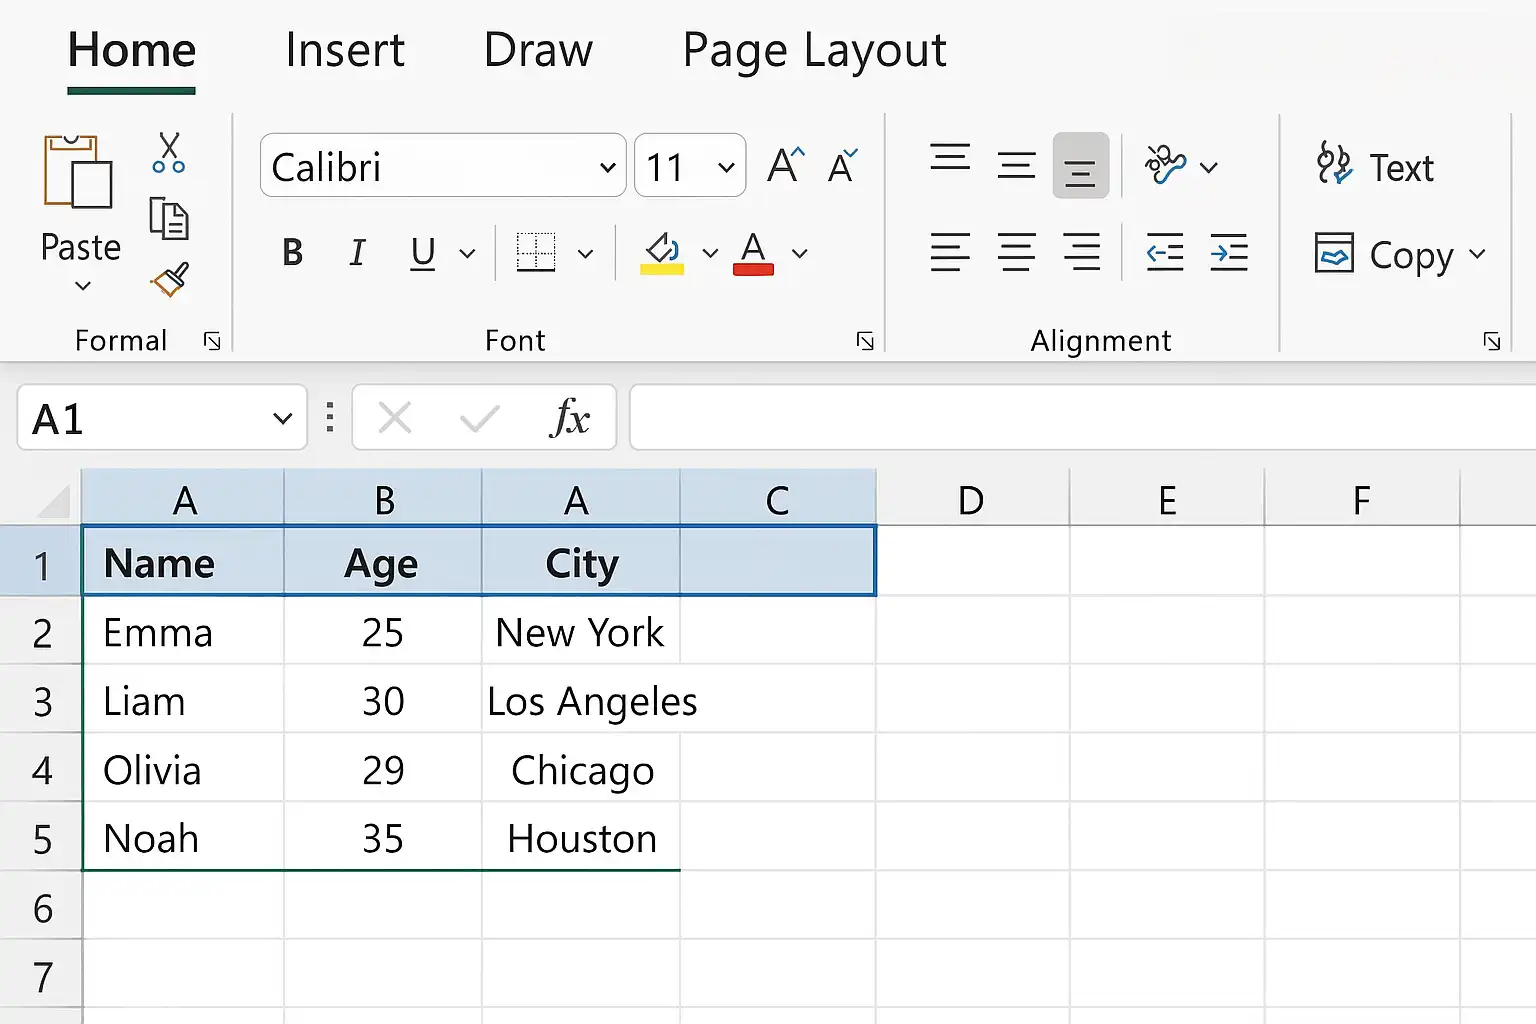
Task: Select the Format Painter brush icon
Action: pos(170,280)
